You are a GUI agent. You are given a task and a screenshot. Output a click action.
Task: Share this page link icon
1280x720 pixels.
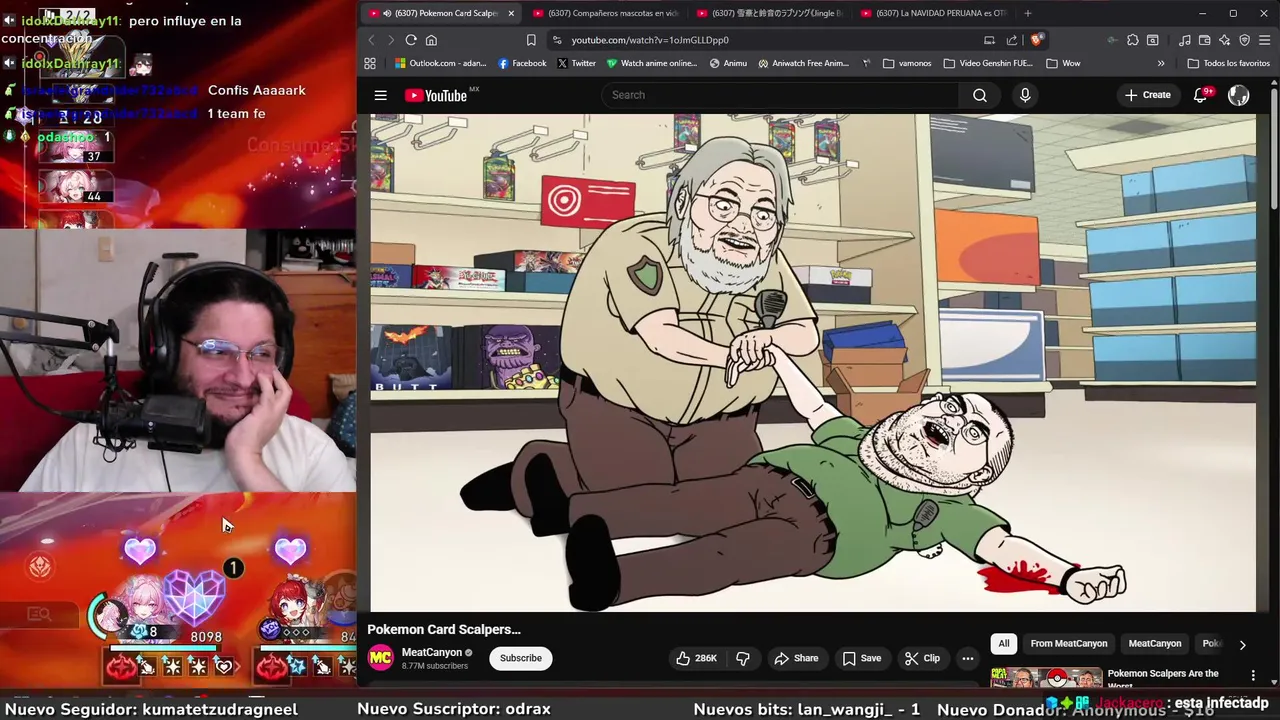tap(1012, 40)
